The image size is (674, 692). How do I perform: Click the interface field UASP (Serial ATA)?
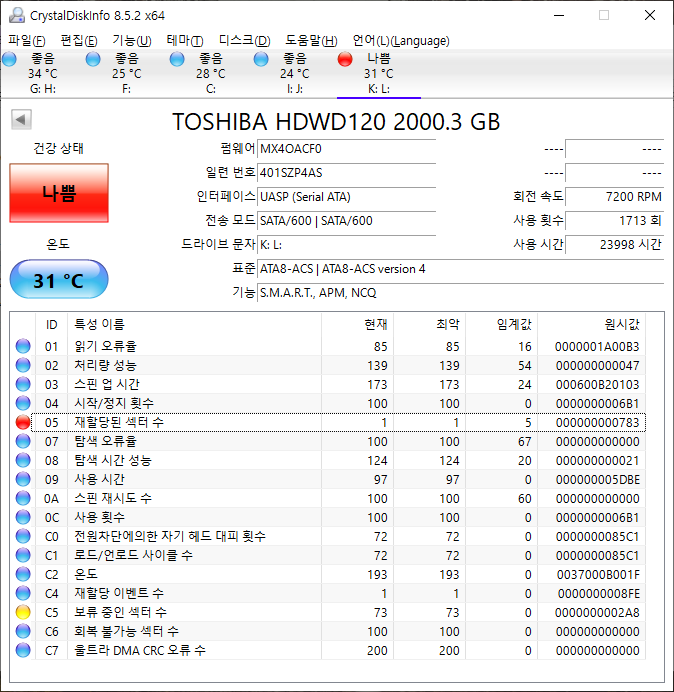click(x=346, y=196)
